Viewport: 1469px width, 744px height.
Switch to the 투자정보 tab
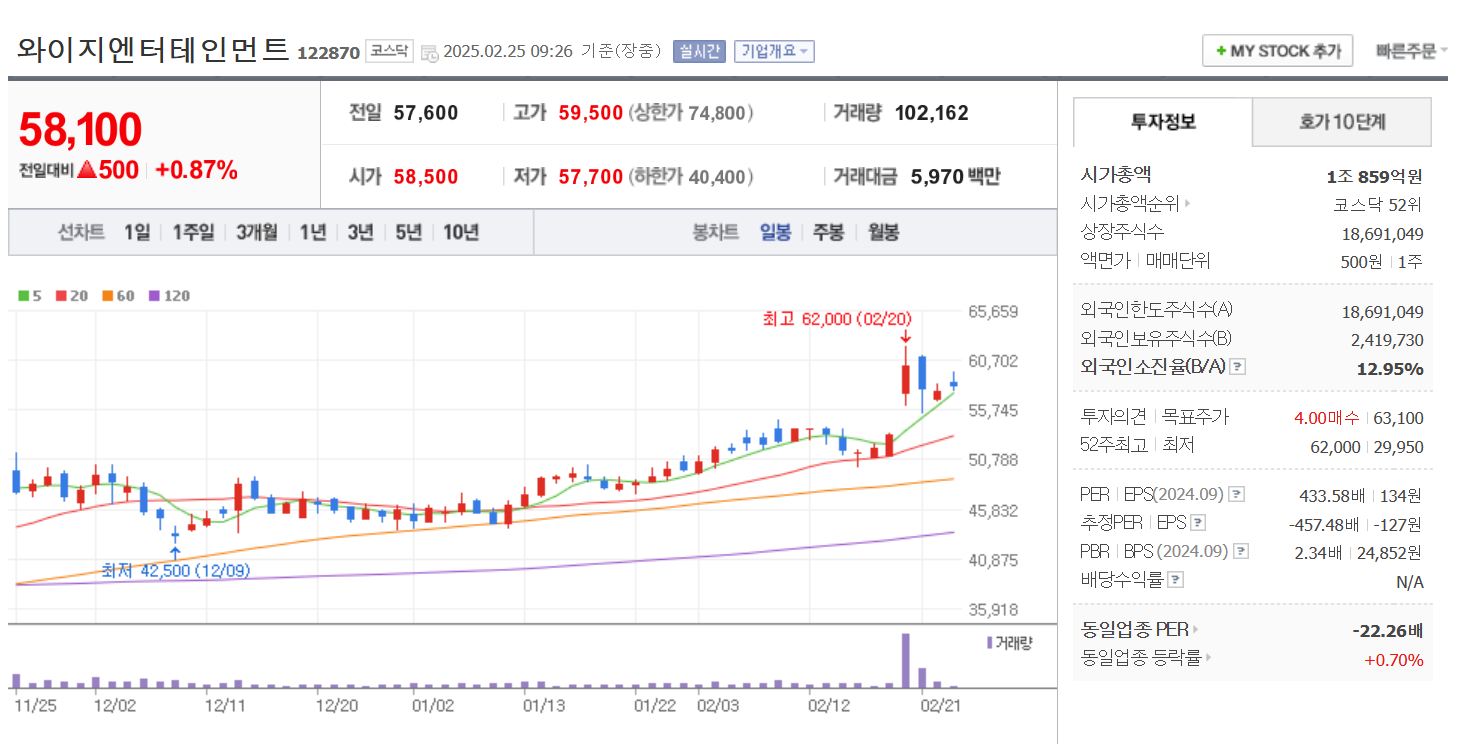pos(1163,122)
